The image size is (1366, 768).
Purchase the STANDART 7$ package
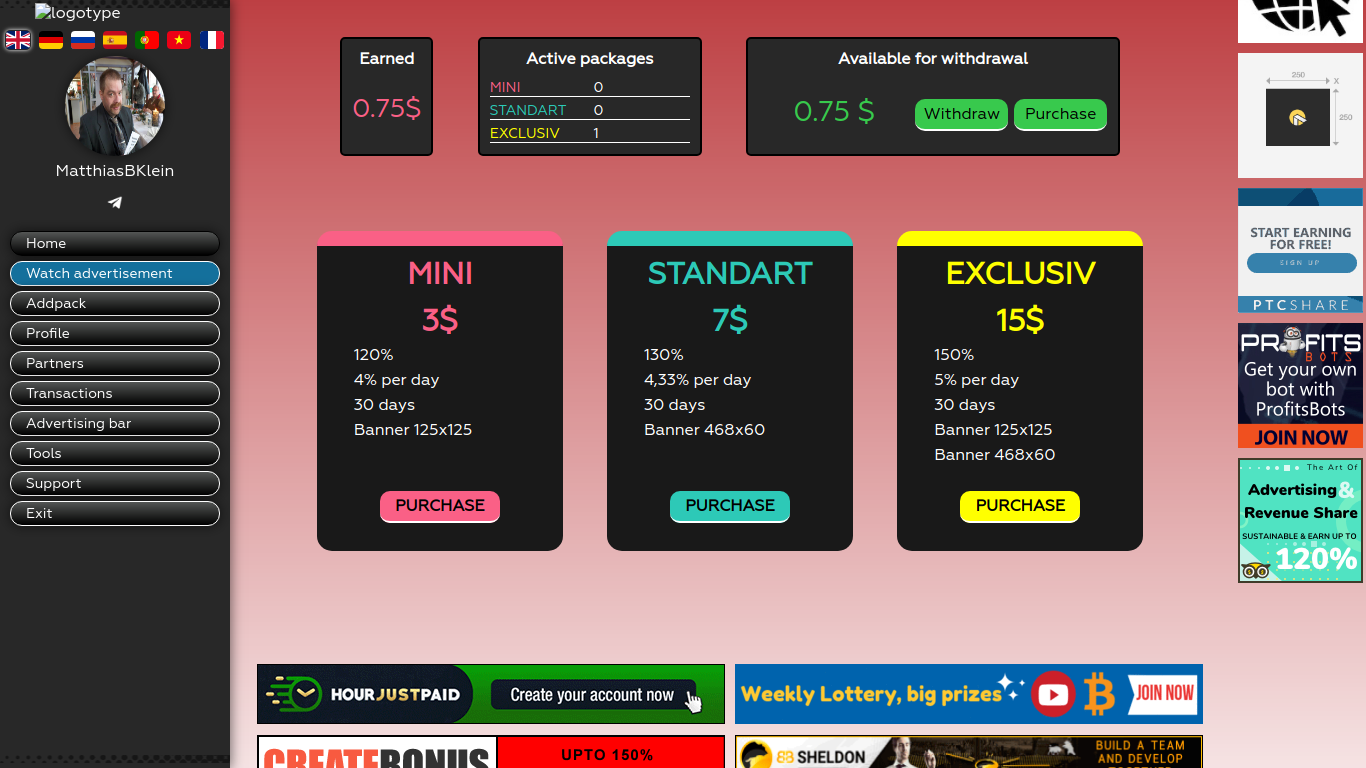(x=730, y=506)
